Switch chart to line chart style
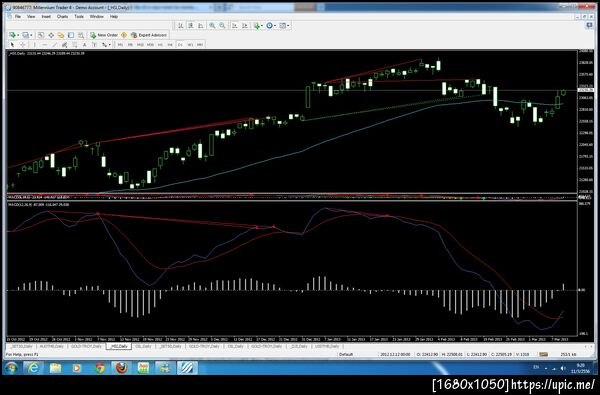600x395 pixels. 201,26
